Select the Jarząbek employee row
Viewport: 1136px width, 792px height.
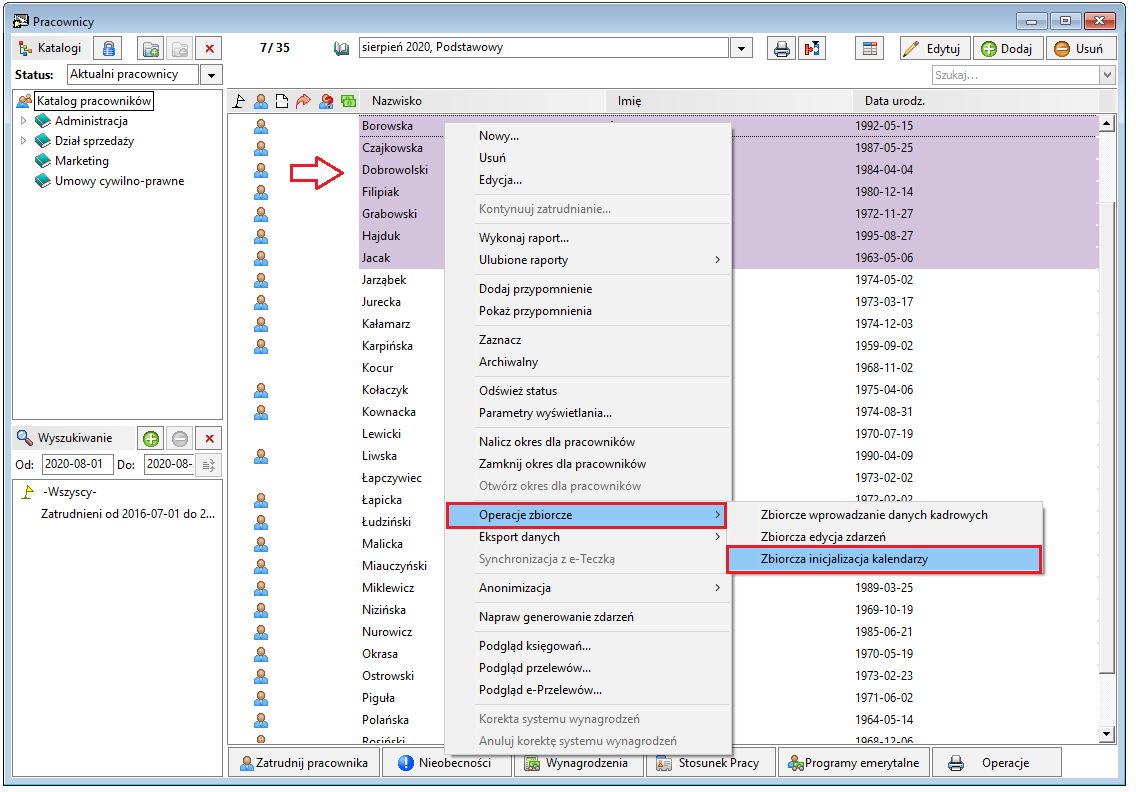(x=384, y=280)
